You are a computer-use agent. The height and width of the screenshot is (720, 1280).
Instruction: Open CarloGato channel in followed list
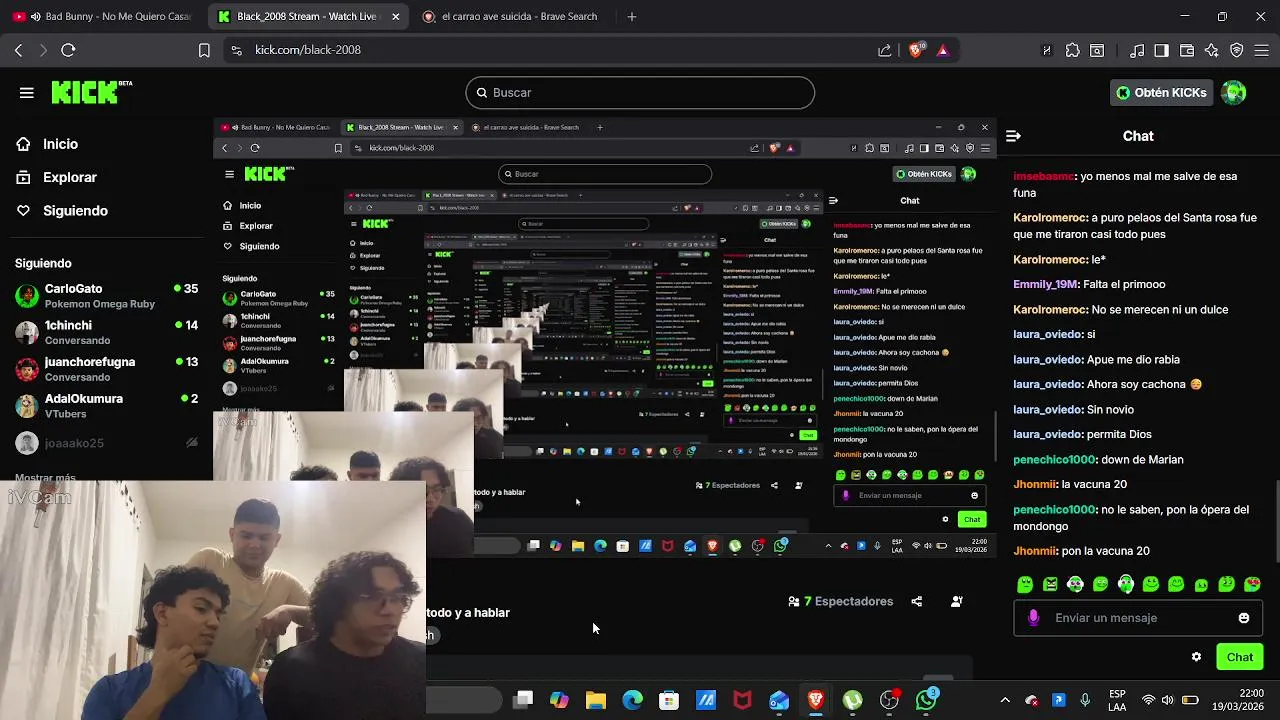pyautogui.click(x=106, y=296)
